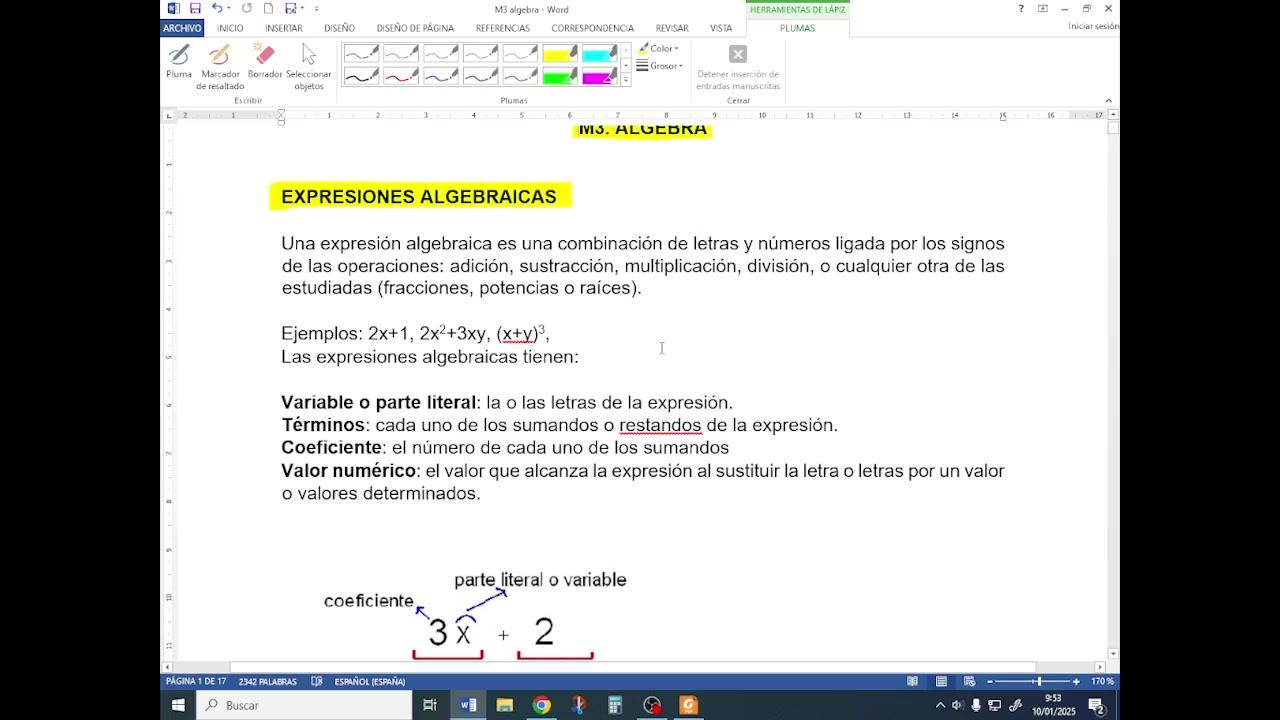Switch to Web Layout view
Viewport: 1280px width, 720px height.
click(x=969, y=681)
